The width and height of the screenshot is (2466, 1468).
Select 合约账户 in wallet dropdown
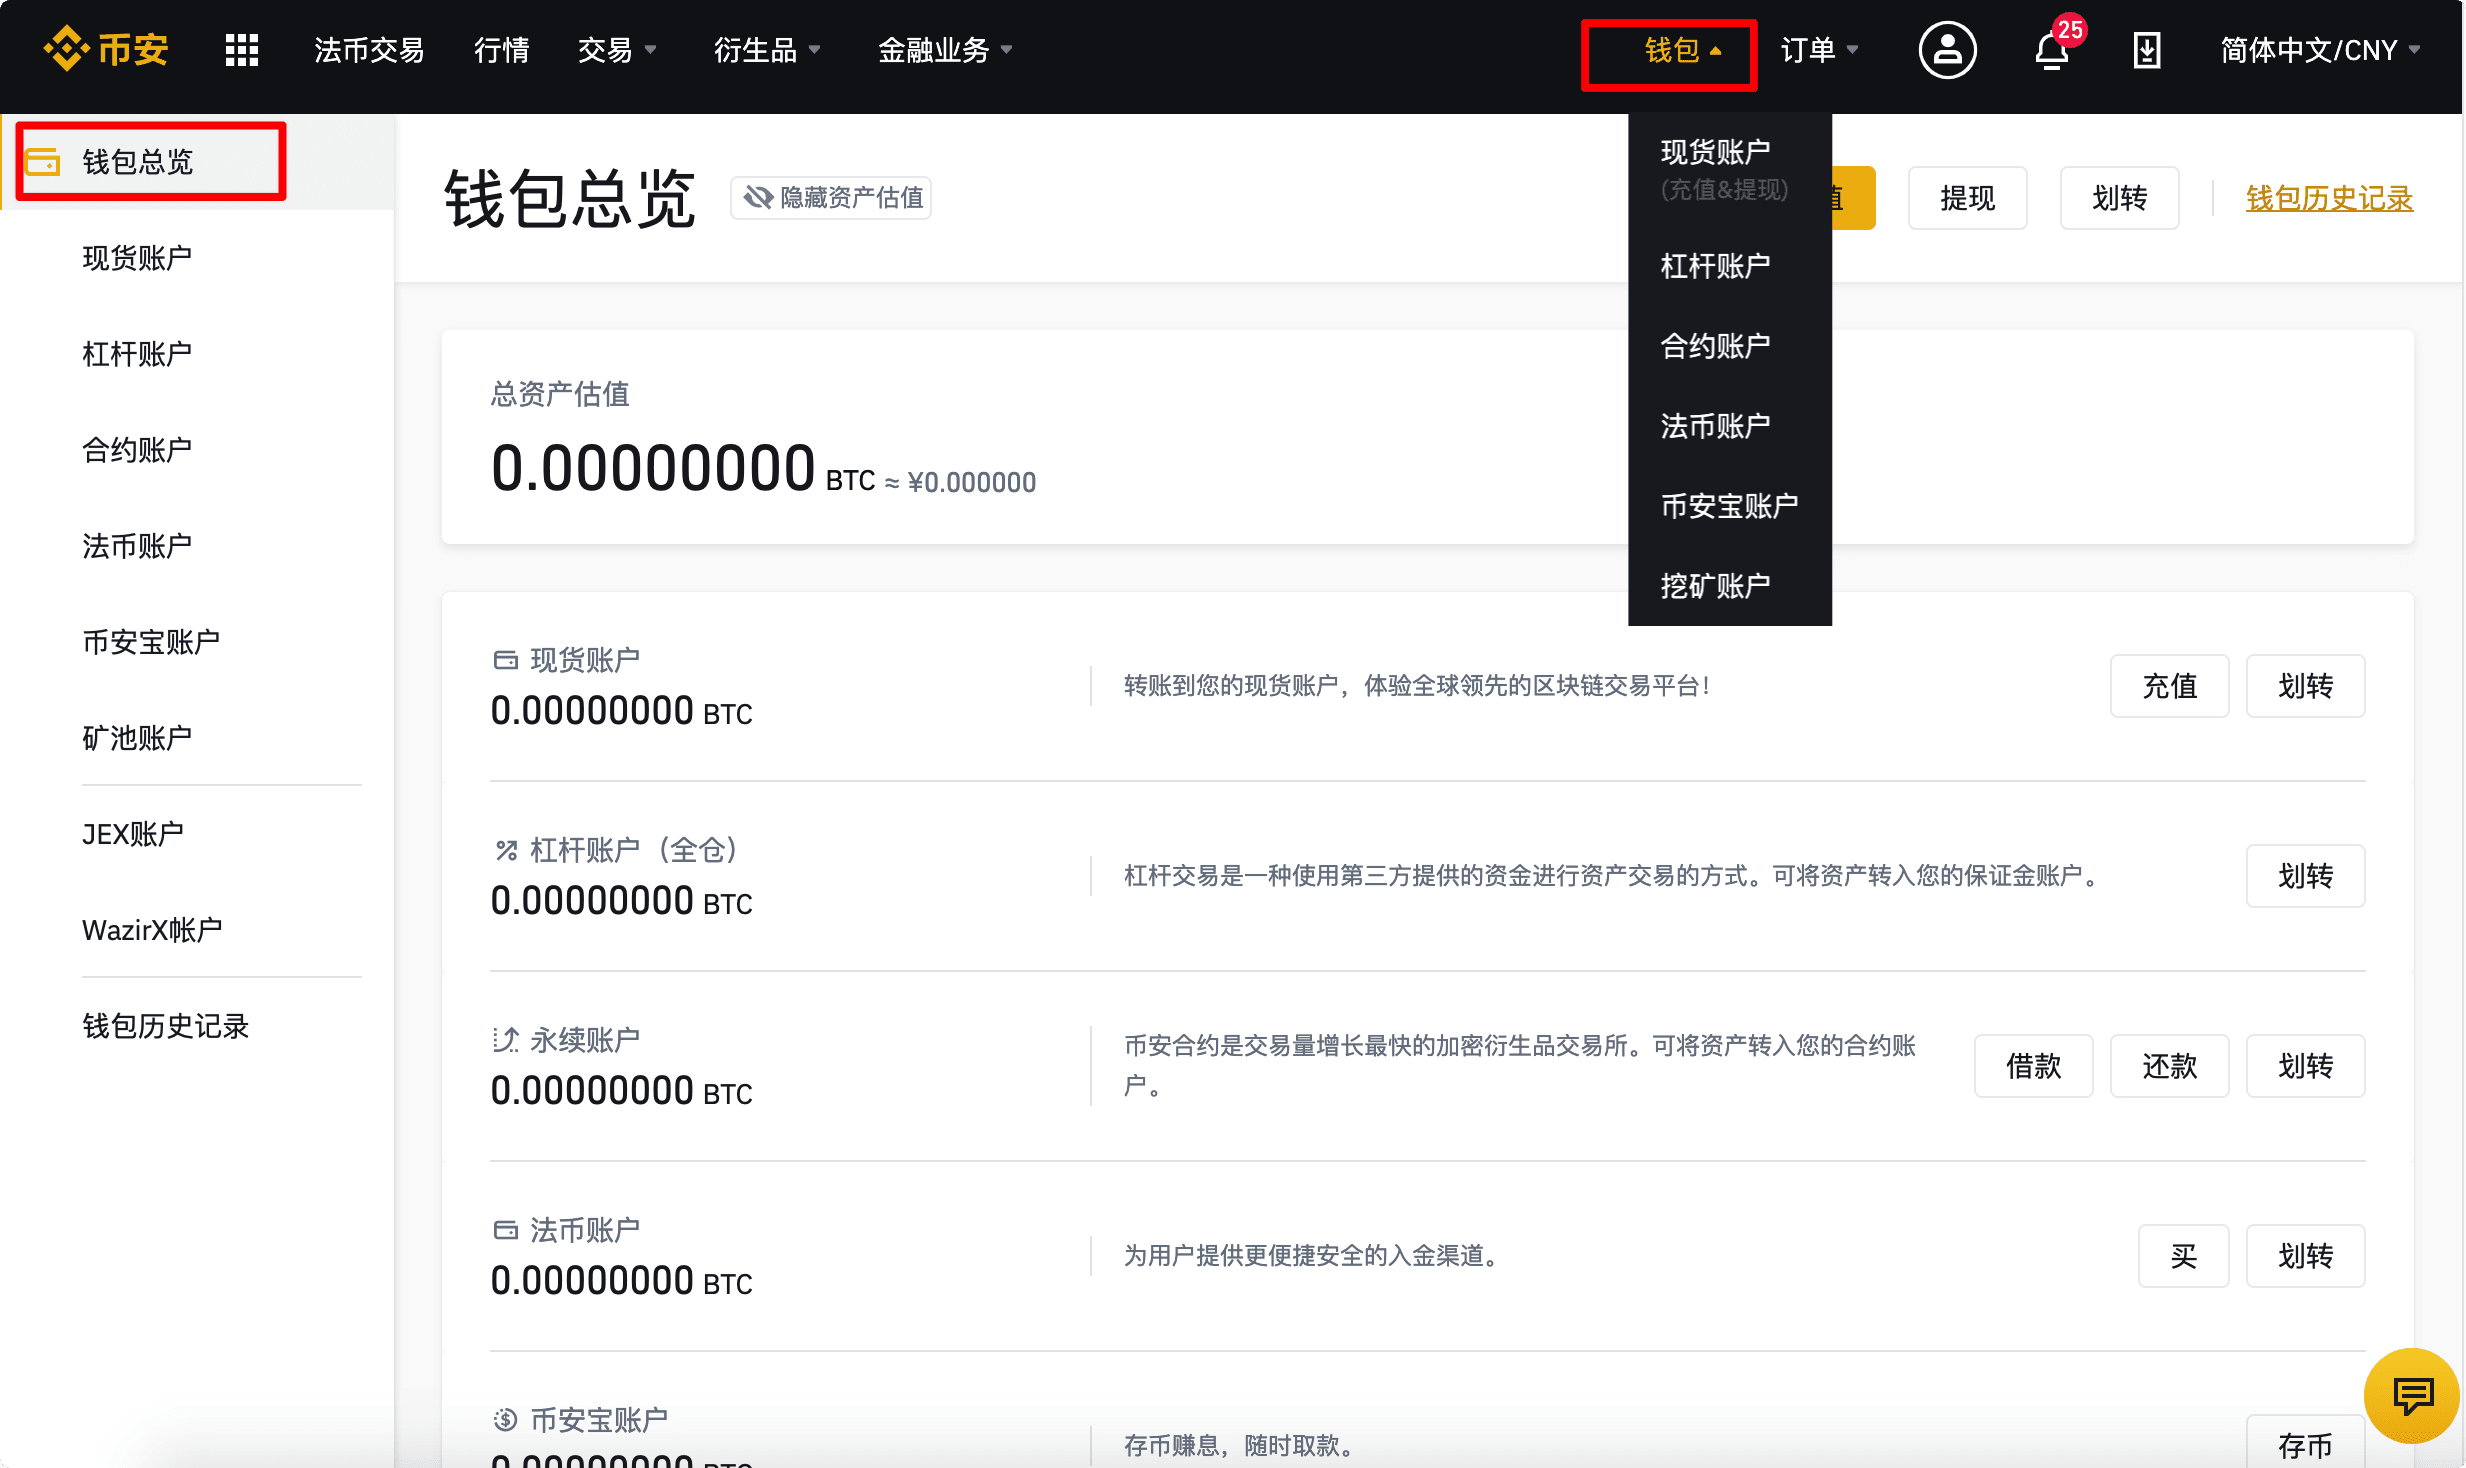tap(1729, 346)
